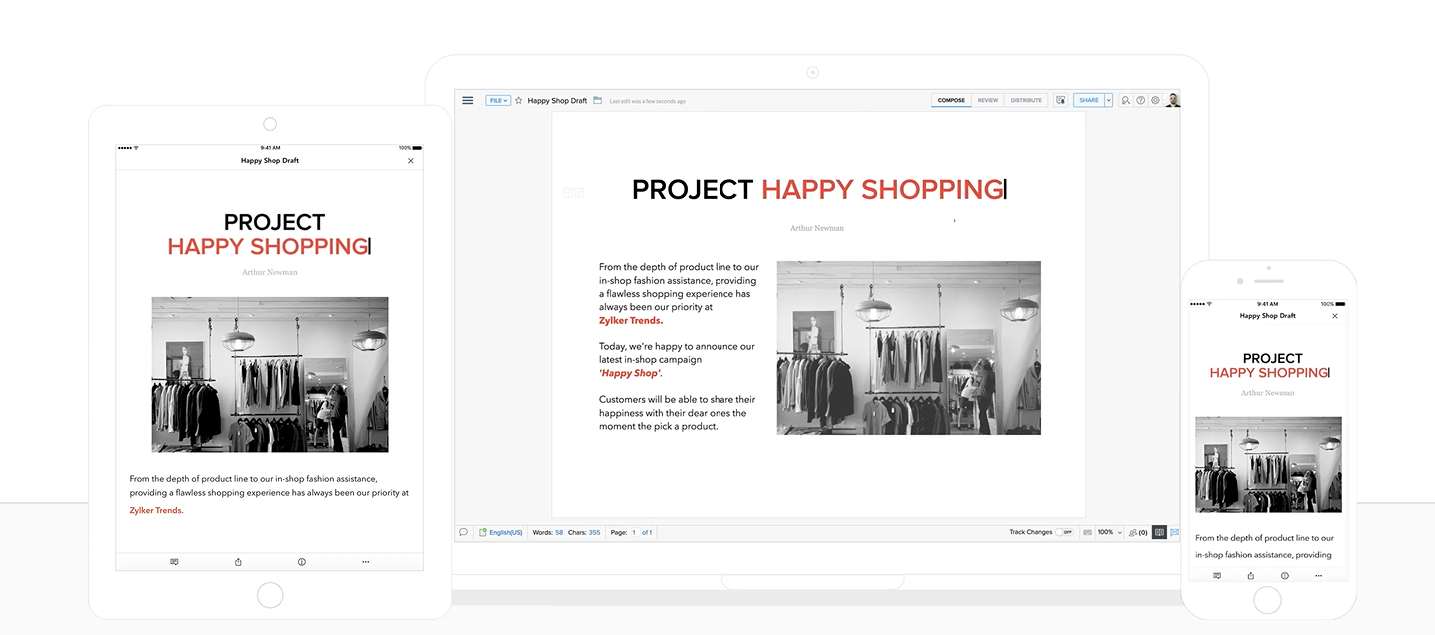Click the folder icon beside document title
1435x635 pixels.
[x=597, y=100]
